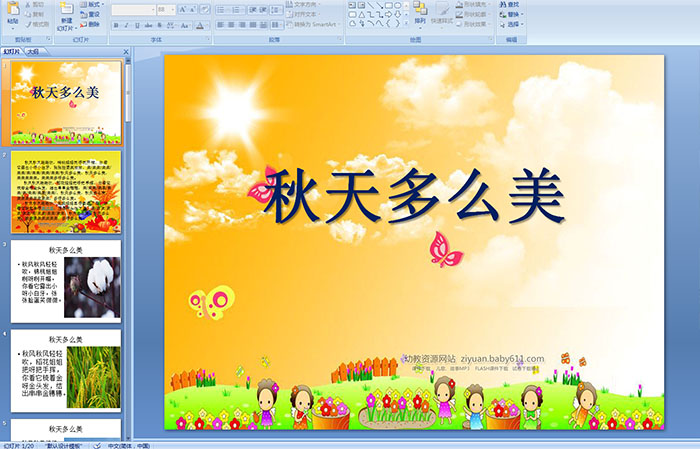Switch to the Slides (幻灯片) pane tab

coord(12,52)
